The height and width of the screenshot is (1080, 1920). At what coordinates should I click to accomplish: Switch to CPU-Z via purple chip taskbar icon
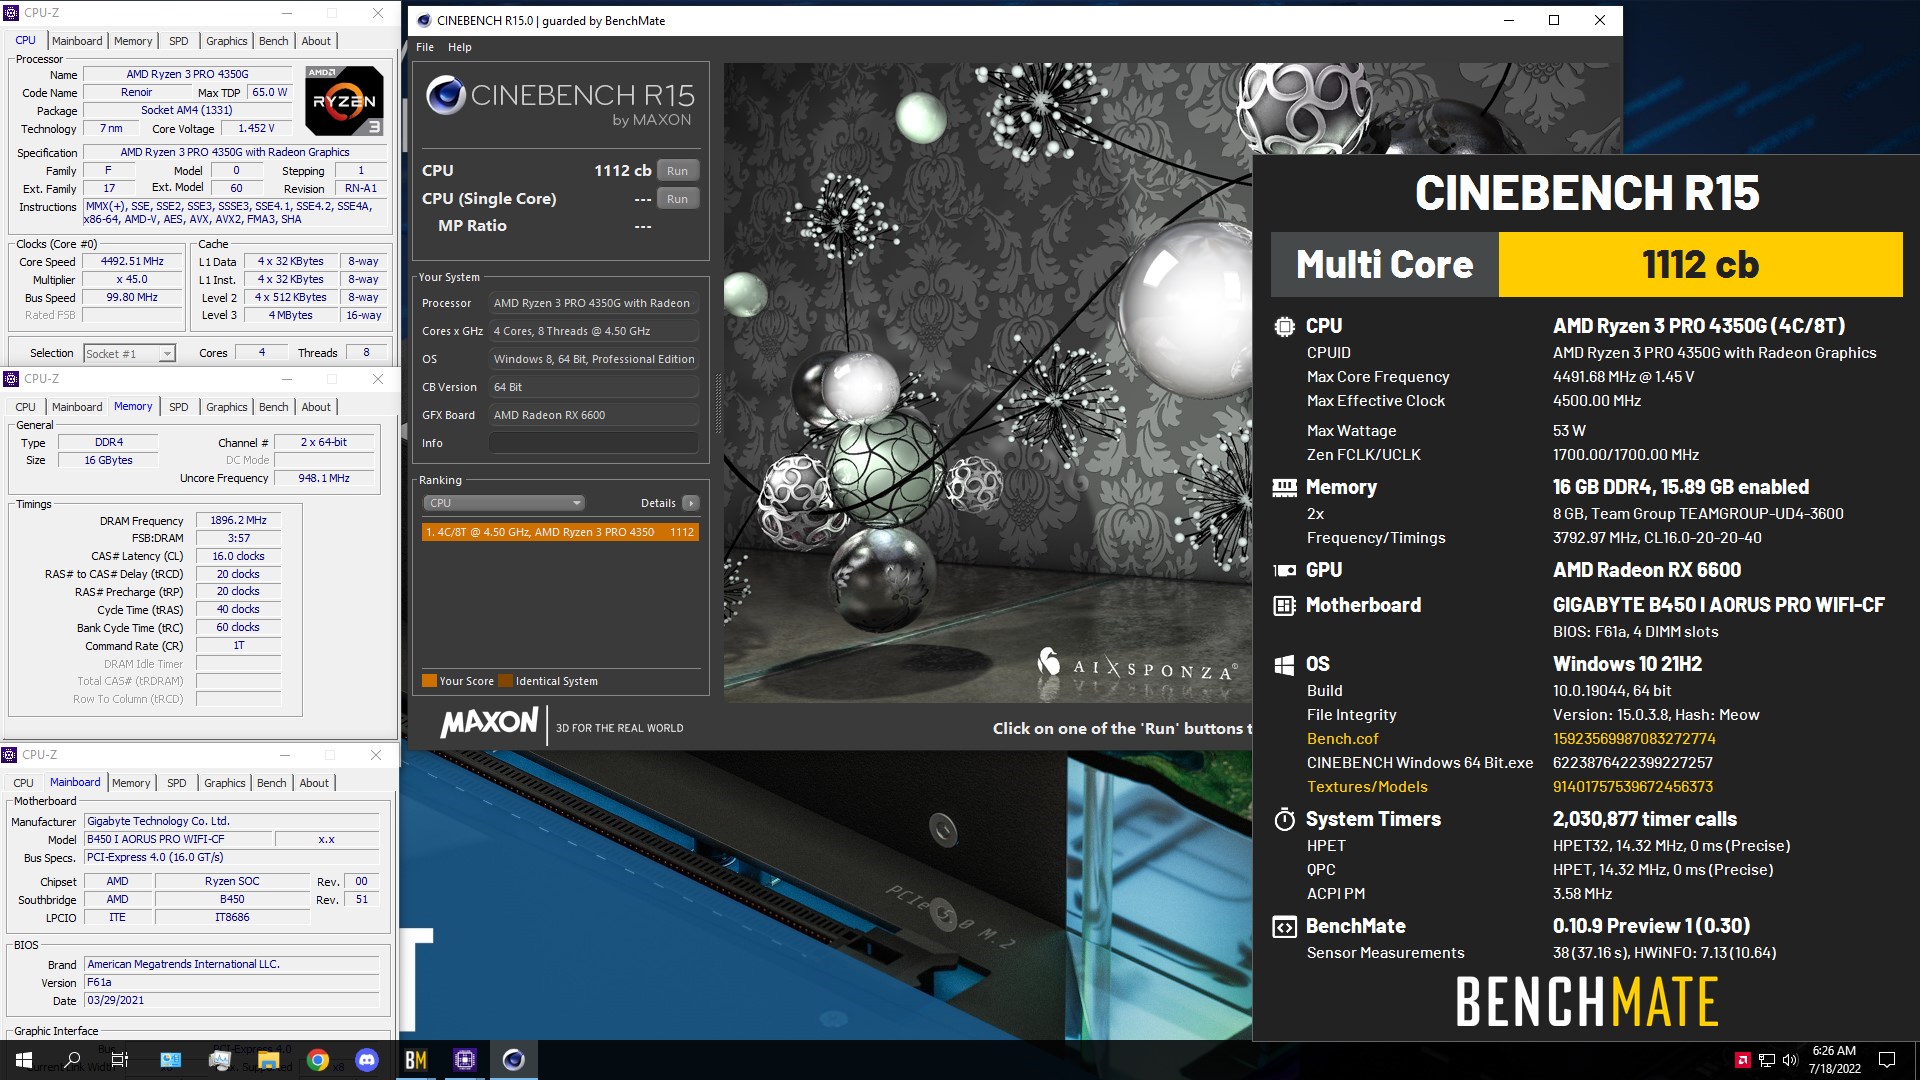[465, 1060]
